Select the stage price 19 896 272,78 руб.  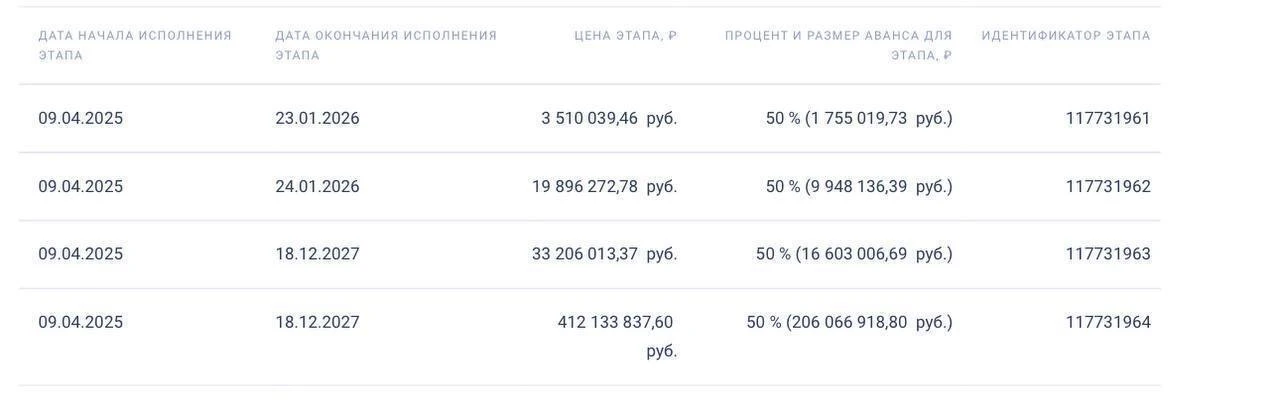click(x=604, y=186)
